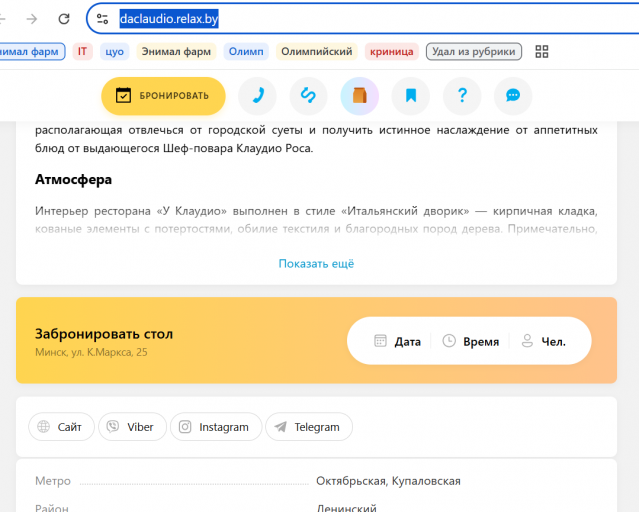Click the link chain icon
This screenshot has width=639, height=512.
click(308, 96)
